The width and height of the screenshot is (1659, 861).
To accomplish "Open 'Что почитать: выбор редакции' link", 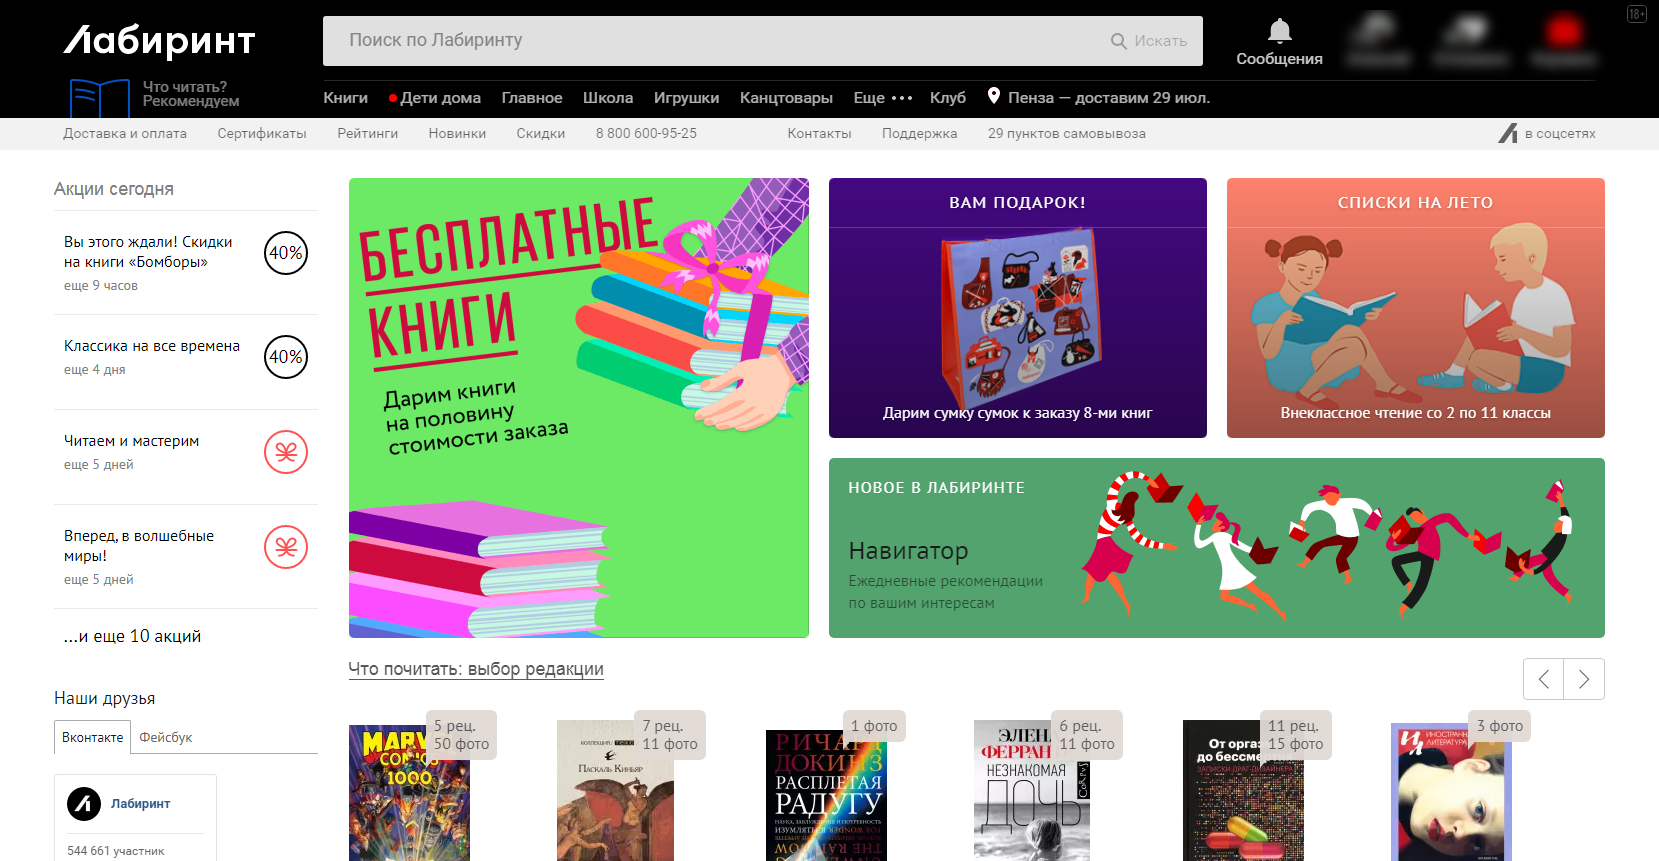I will pyautogui.click(x=476, y=669).
